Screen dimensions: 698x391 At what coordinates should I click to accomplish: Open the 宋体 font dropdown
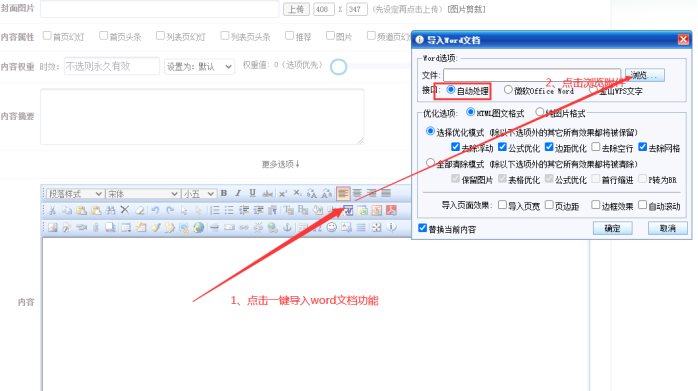tap(142, 194)
